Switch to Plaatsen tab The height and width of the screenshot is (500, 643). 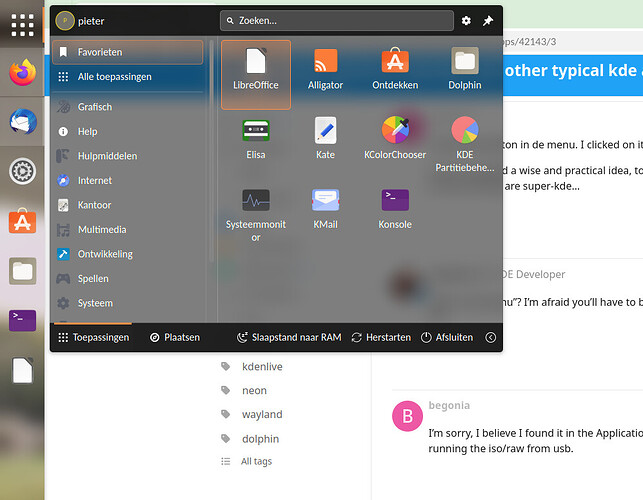click(175, 338)
